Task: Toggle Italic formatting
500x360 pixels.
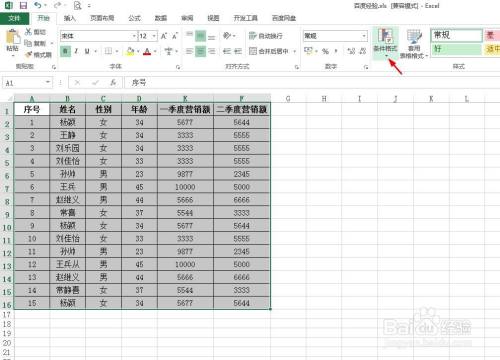Action: pyautogui.click(x=76, y=51)
